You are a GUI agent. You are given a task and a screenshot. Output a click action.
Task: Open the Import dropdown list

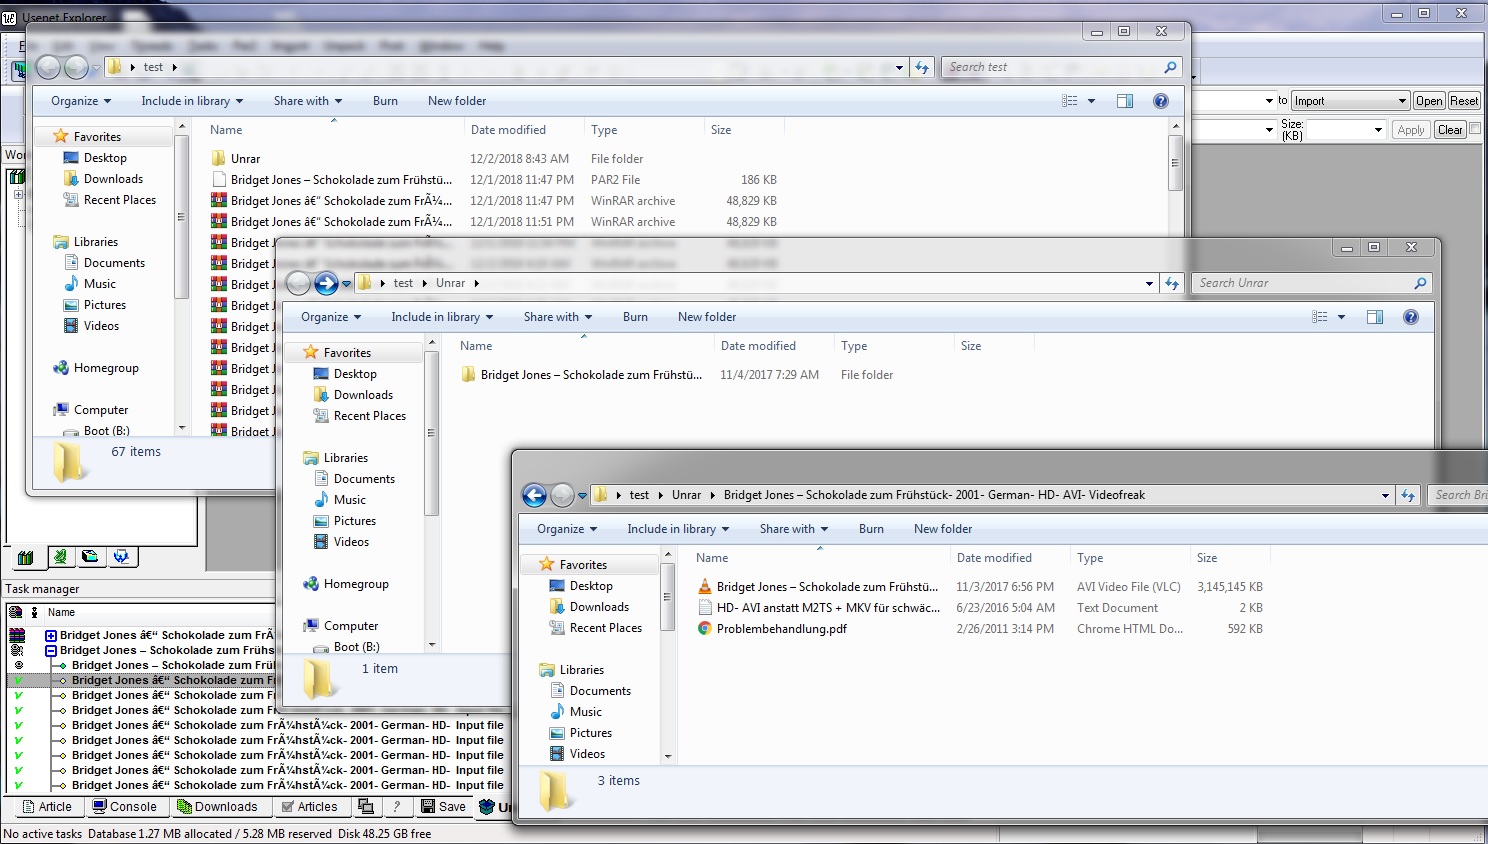tap(1350, 101)
